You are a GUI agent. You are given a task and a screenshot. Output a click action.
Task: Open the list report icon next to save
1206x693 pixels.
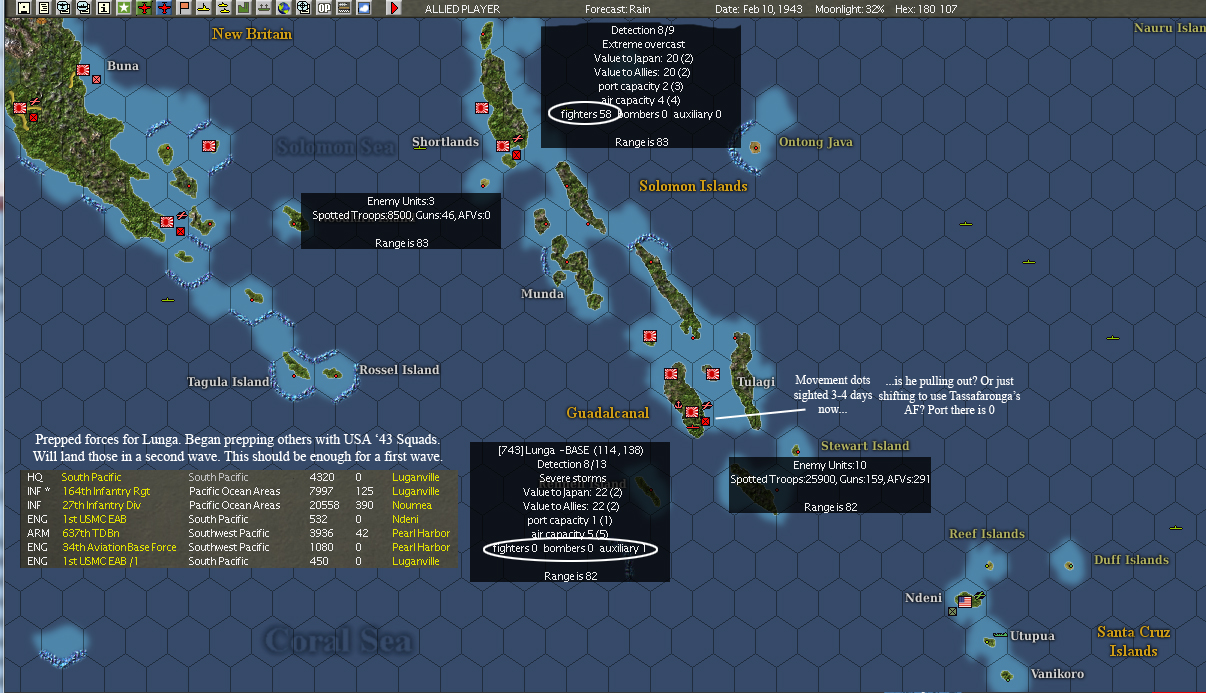click(43, 8)
